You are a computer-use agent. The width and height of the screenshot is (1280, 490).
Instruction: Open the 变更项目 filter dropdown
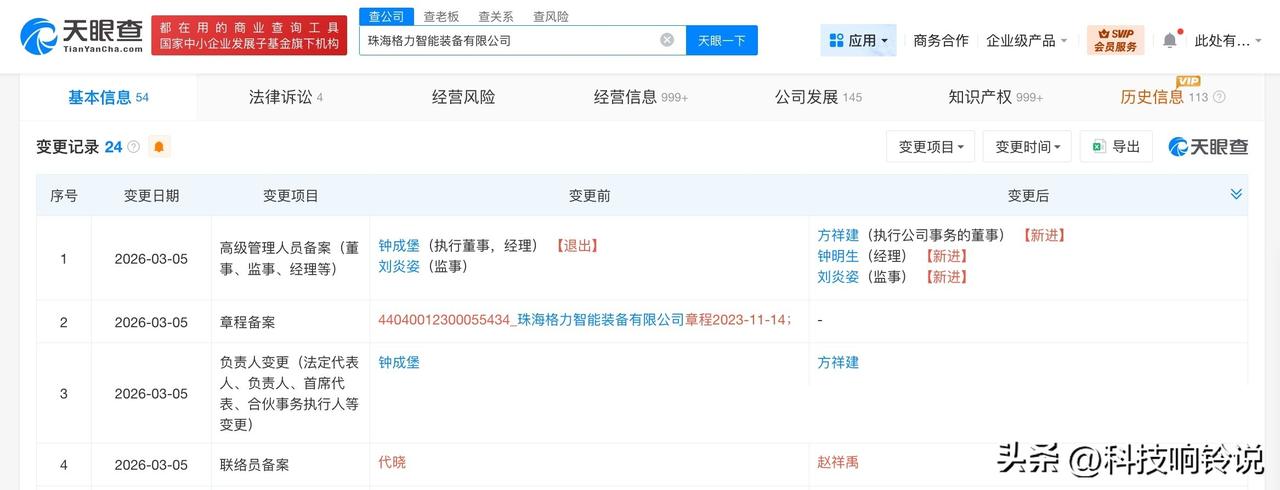(931, 146)
